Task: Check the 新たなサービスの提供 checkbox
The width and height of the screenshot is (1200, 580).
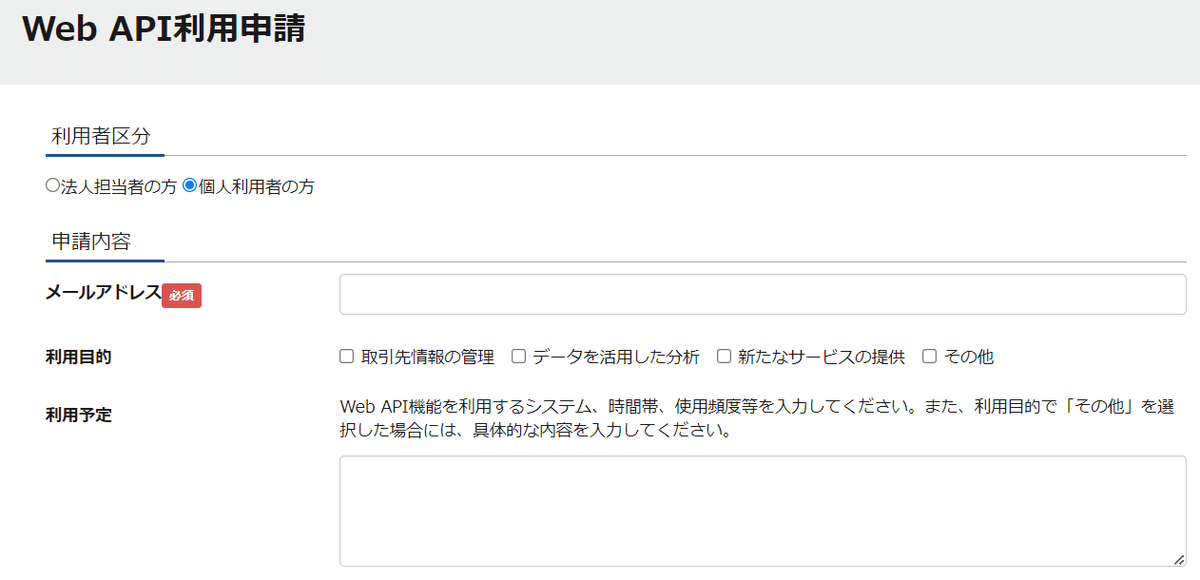Action: 723,355
